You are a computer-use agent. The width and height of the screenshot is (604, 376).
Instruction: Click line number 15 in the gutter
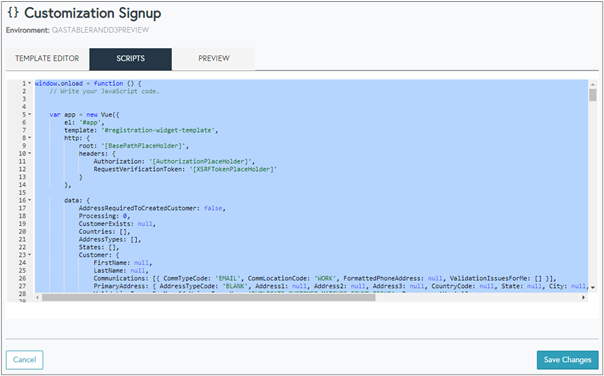tap(22, 192)
